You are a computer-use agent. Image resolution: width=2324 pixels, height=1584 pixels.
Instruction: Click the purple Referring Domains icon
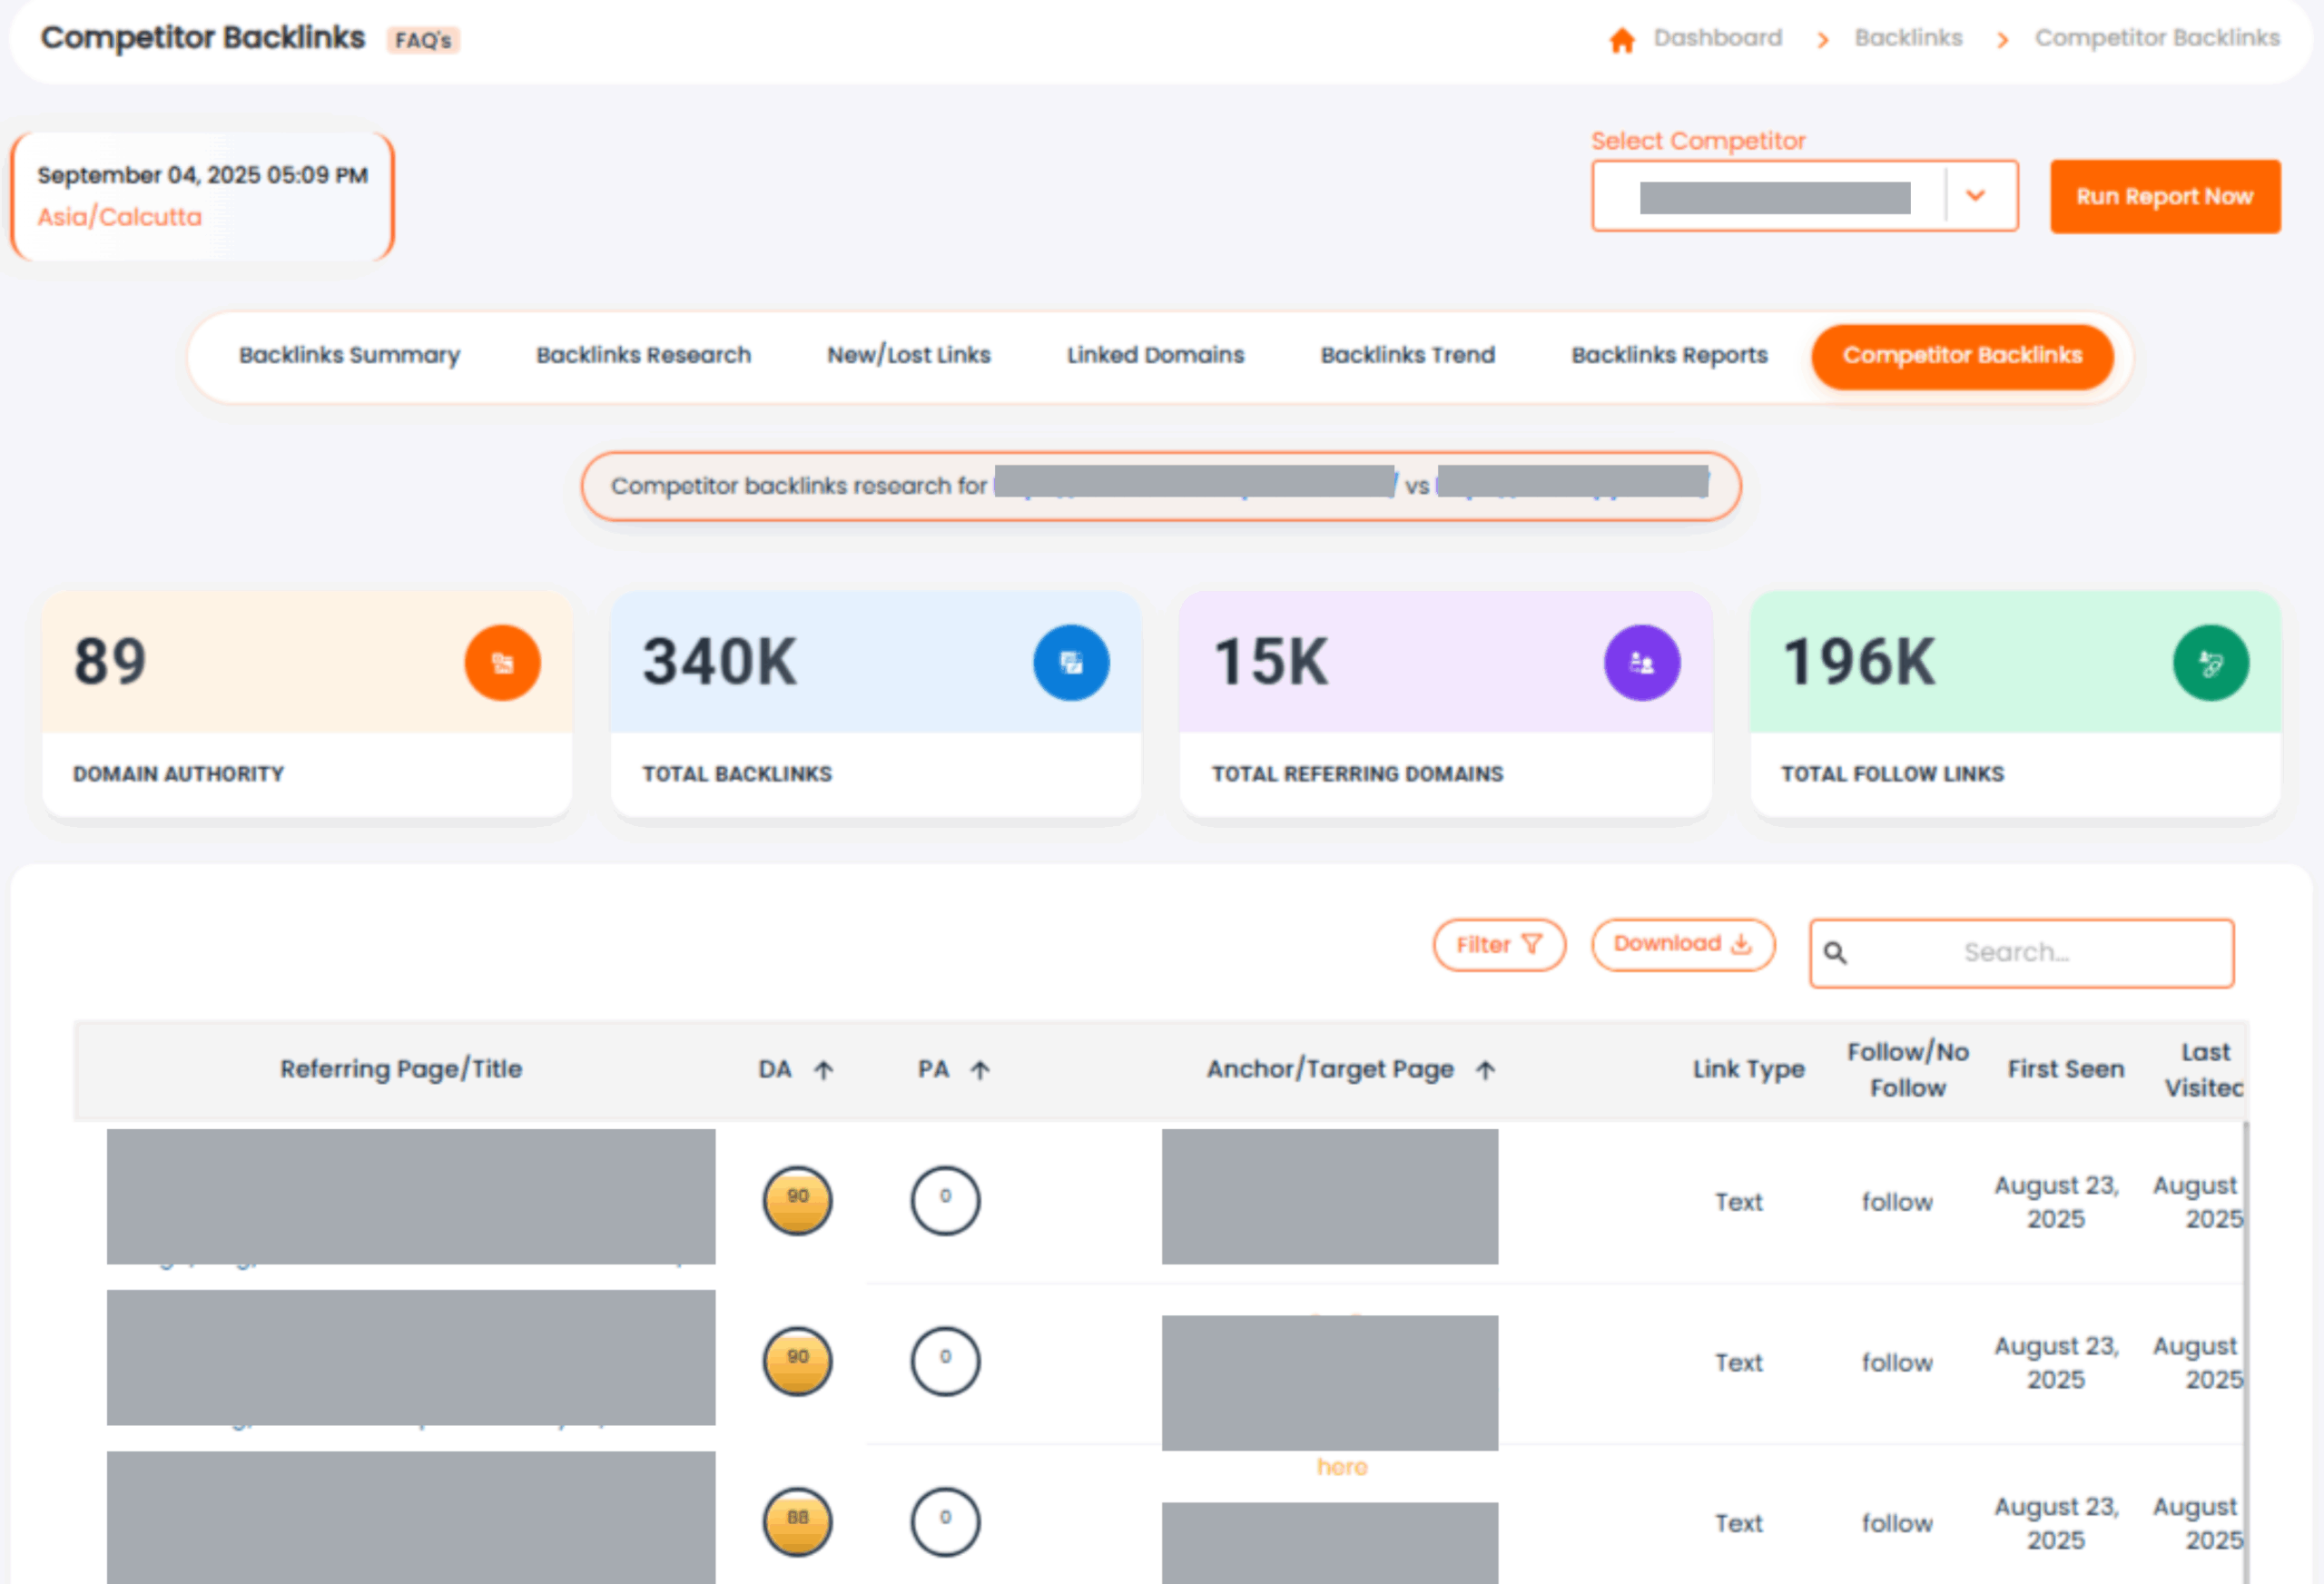tap(1641, 663)
